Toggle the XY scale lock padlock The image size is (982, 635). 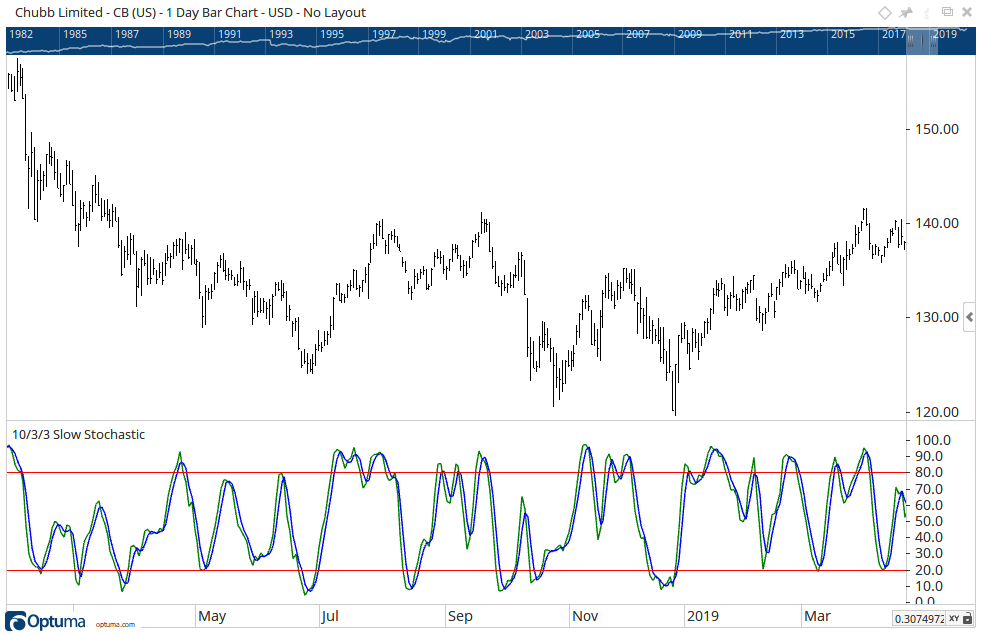click(x=968, y=619)
